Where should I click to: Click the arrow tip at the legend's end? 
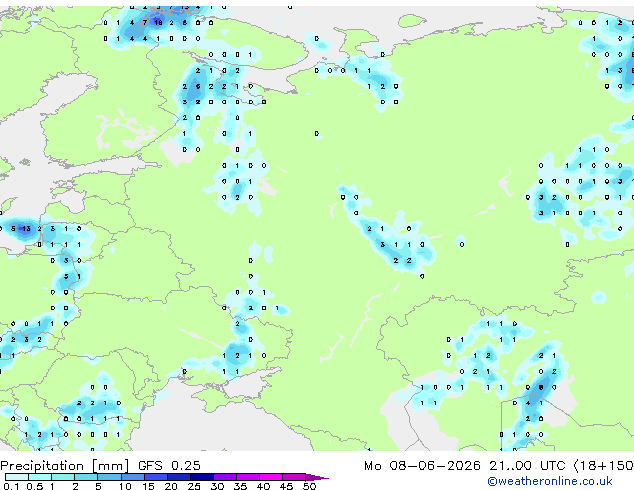pyautogui.click(x=317, y=477)
